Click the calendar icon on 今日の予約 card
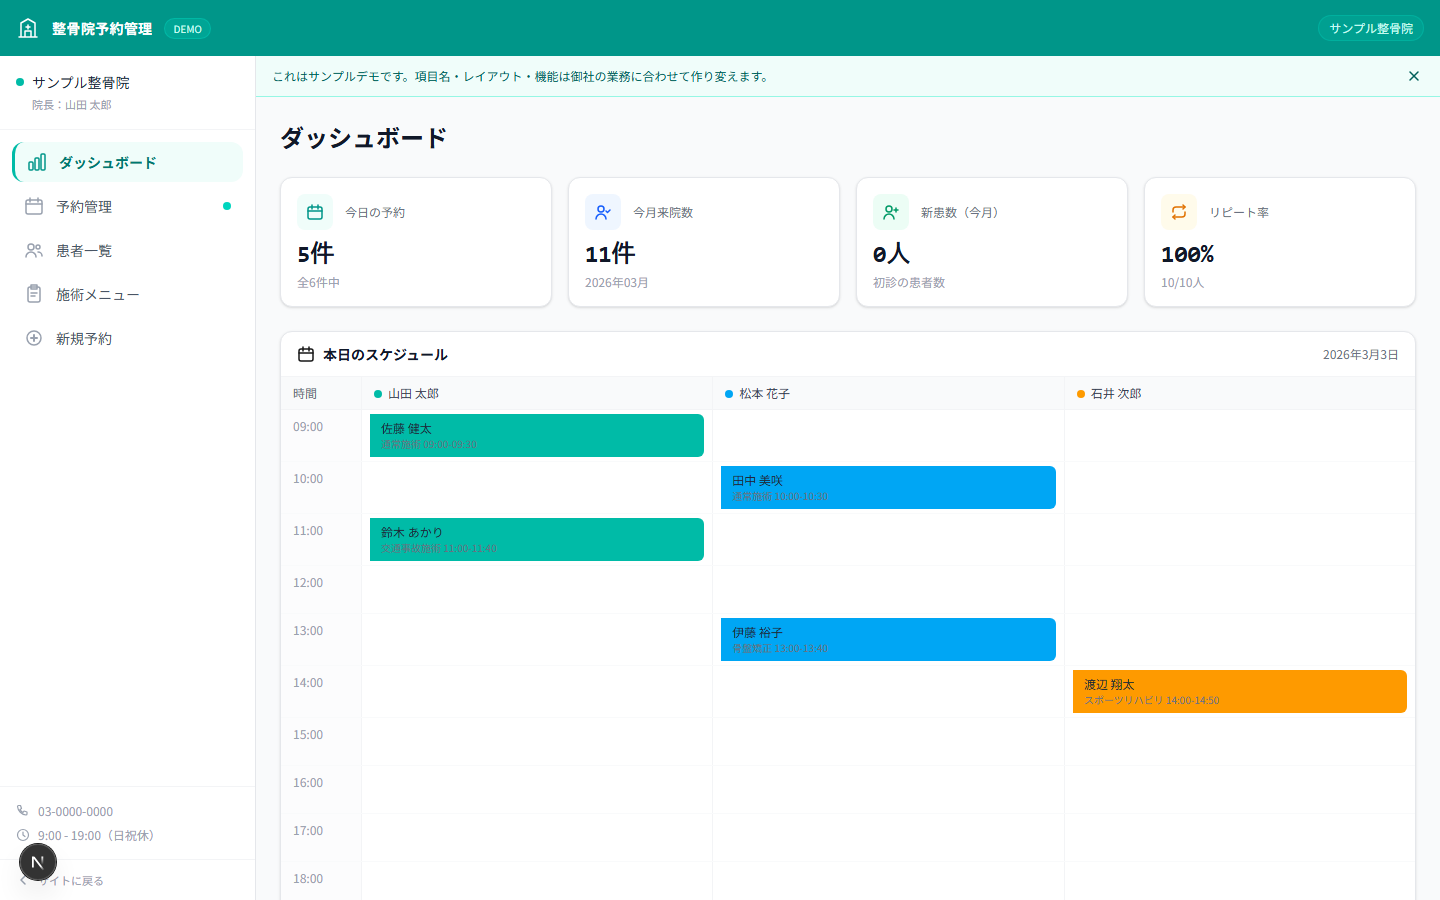The height and width of the screenshot is (900, 1440). (315, 212)
